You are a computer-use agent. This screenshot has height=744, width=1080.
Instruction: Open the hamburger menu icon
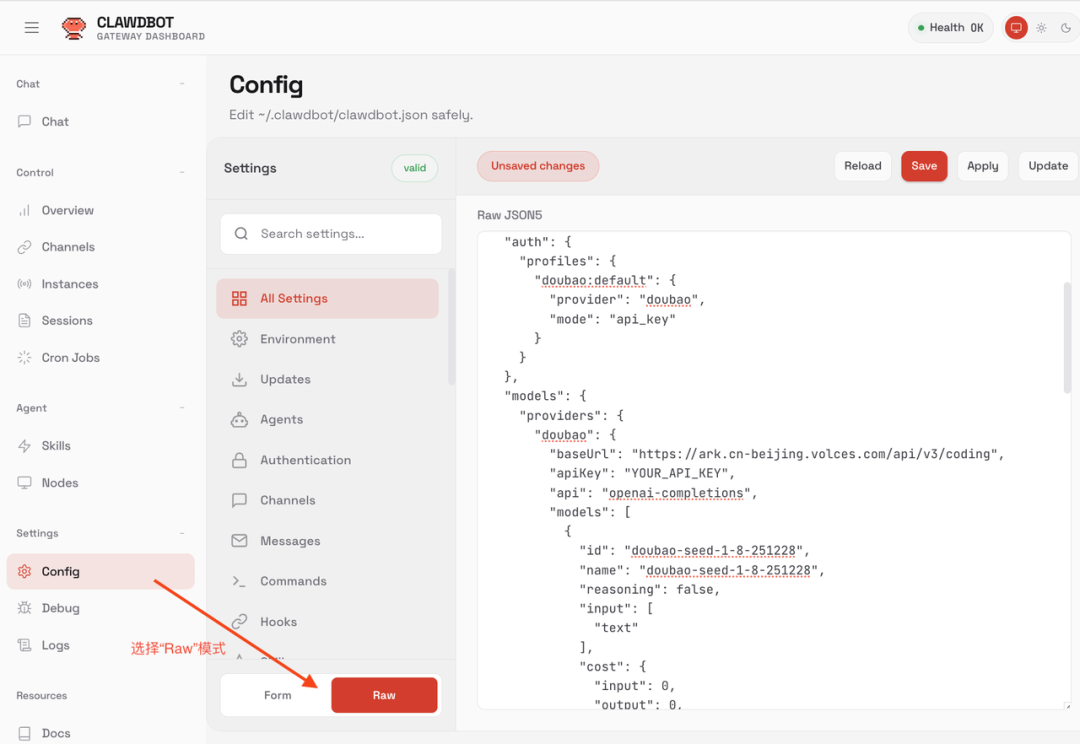(32, 28)
